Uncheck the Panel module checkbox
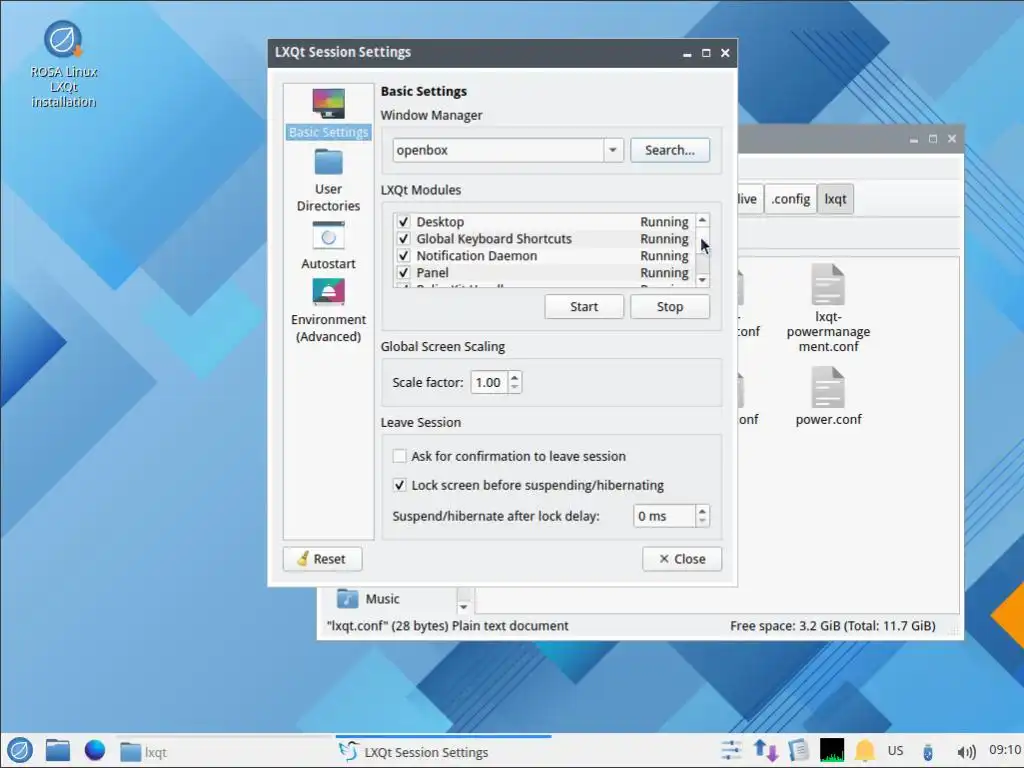 (403, 273)
